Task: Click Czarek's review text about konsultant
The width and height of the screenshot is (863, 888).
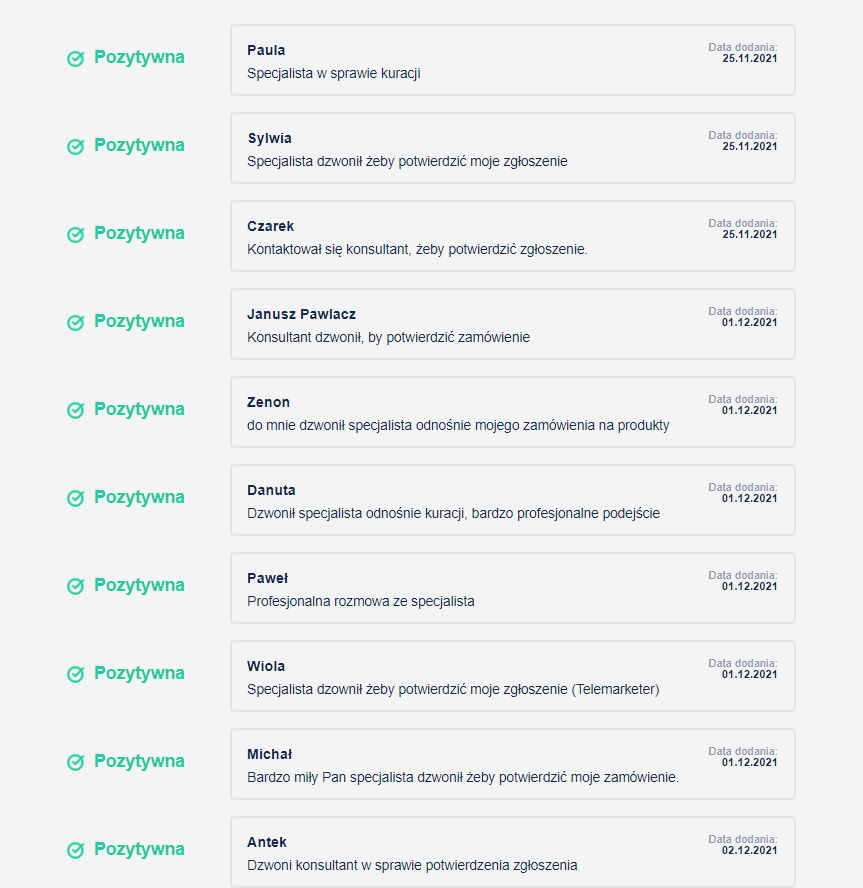Action: coord(417,249)
